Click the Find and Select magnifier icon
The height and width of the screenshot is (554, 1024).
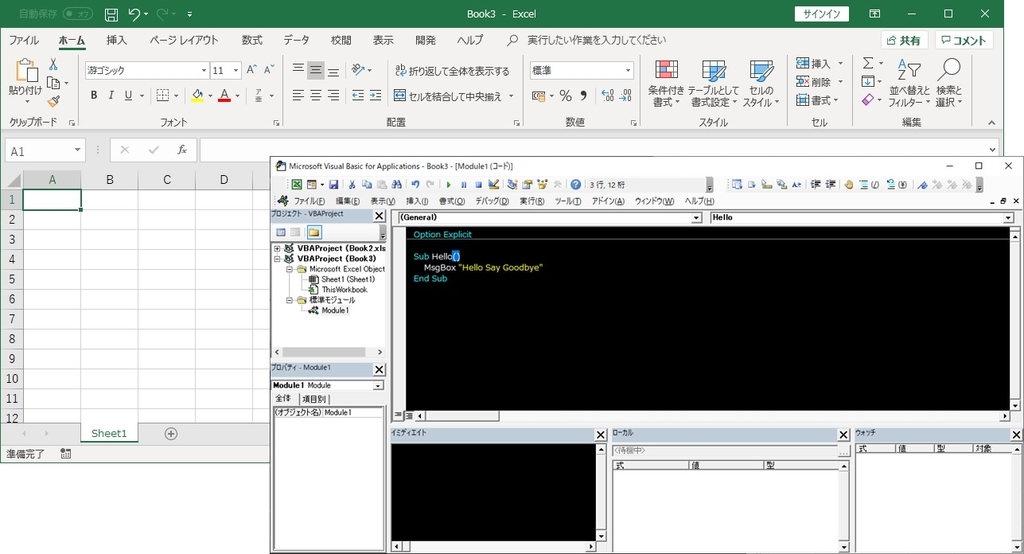949,83
